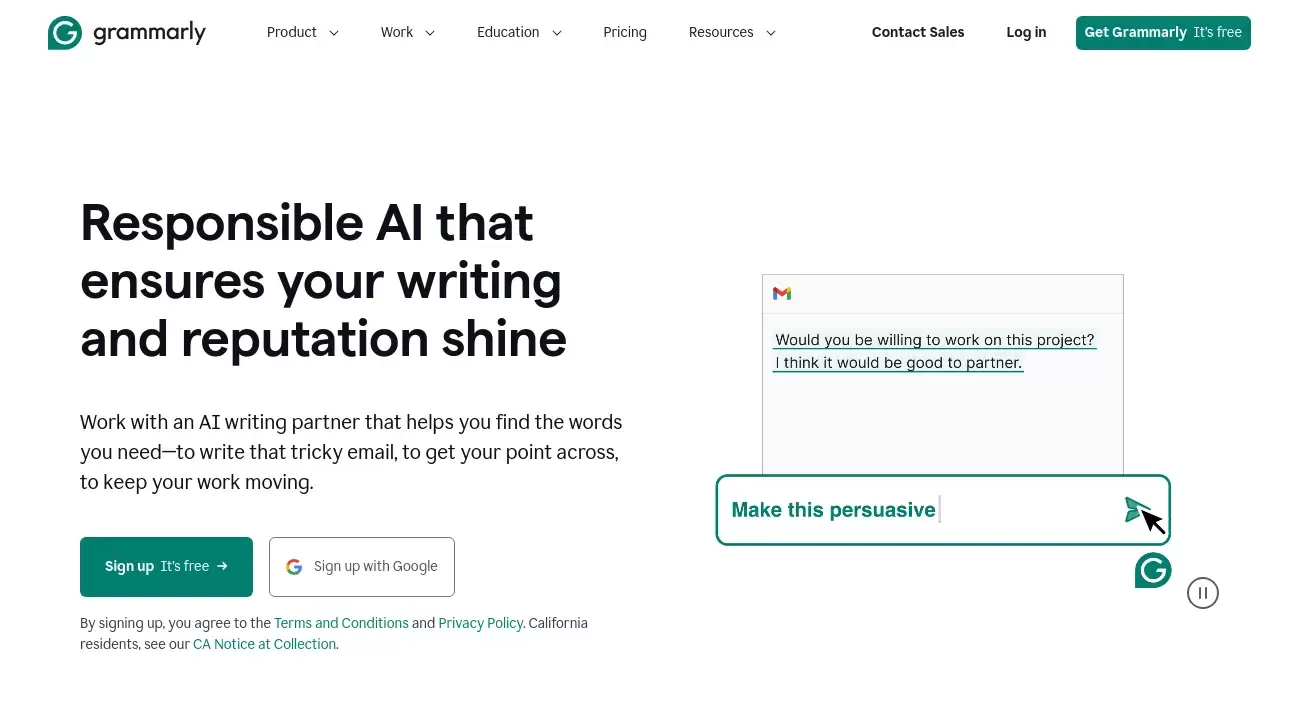Screen dimensions: 1299x712
Task: Expand the Work dropdown
Action: [x=407, y=32]
